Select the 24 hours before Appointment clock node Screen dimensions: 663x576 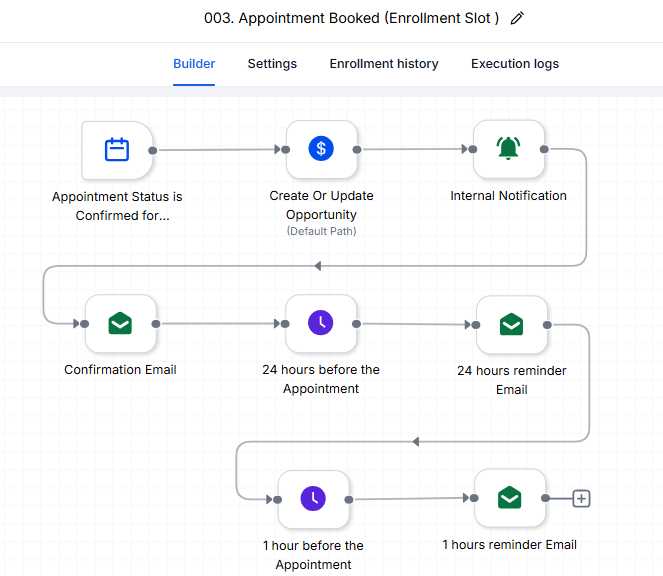coord(321,324)
